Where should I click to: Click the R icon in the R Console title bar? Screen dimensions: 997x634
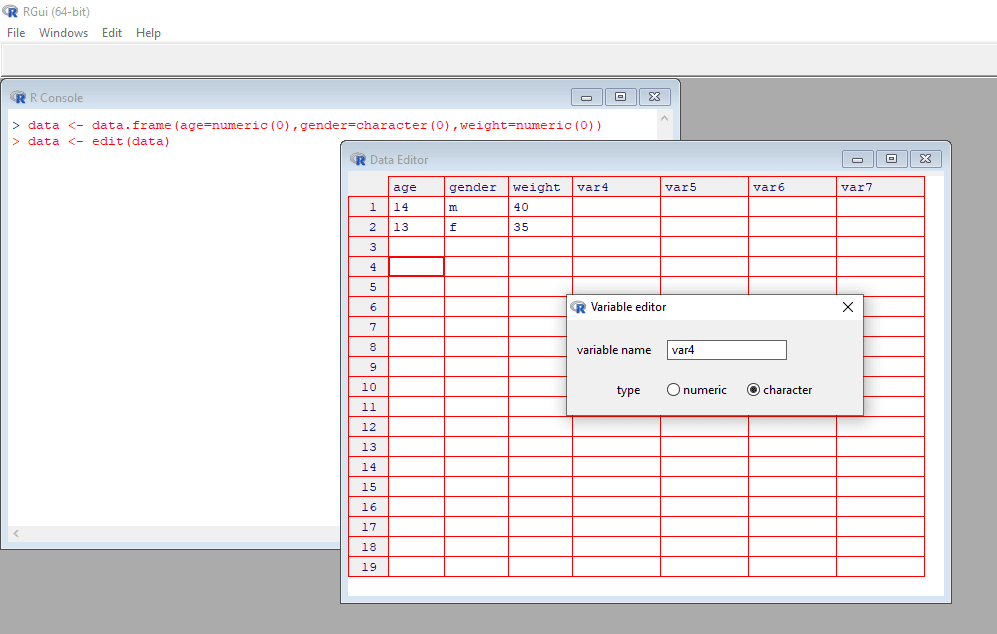pyautogui.click(x=18, y=97)
